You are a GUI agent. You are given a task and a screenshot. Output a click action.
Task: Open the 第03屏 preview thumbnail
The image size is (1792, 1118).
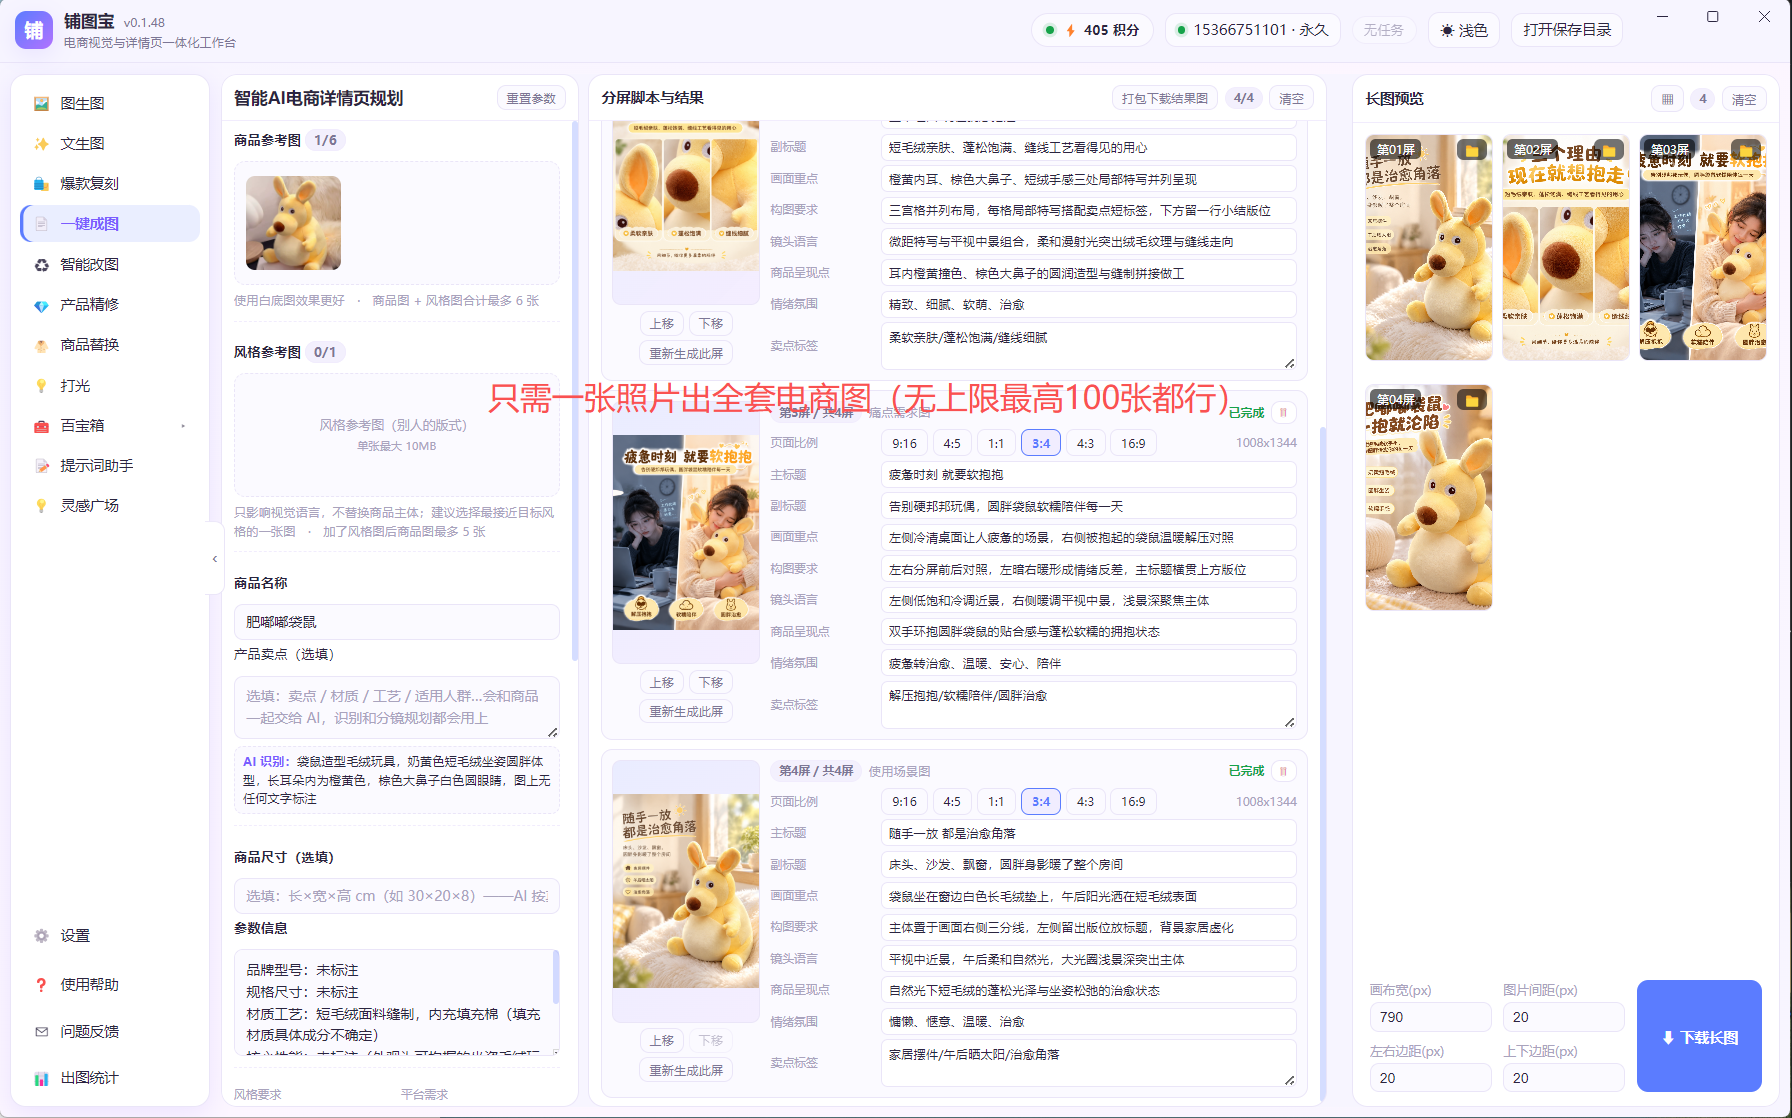pyautogui.click(x=1702, y=248)
